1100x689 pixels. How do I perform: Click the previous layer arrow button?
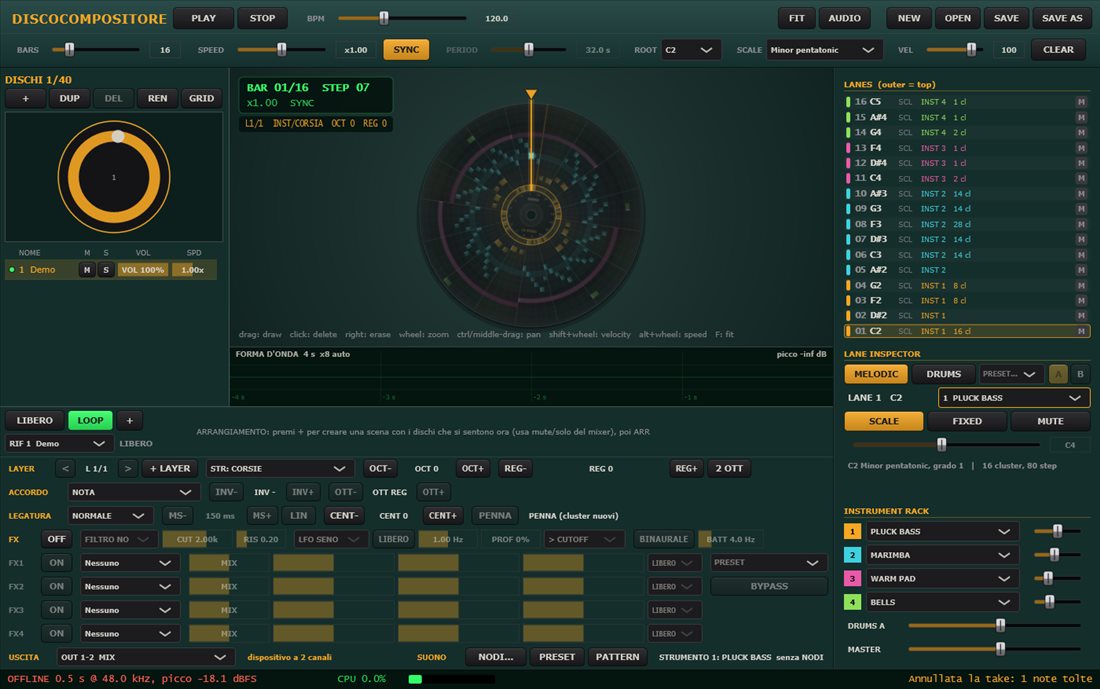click(65, 469)
